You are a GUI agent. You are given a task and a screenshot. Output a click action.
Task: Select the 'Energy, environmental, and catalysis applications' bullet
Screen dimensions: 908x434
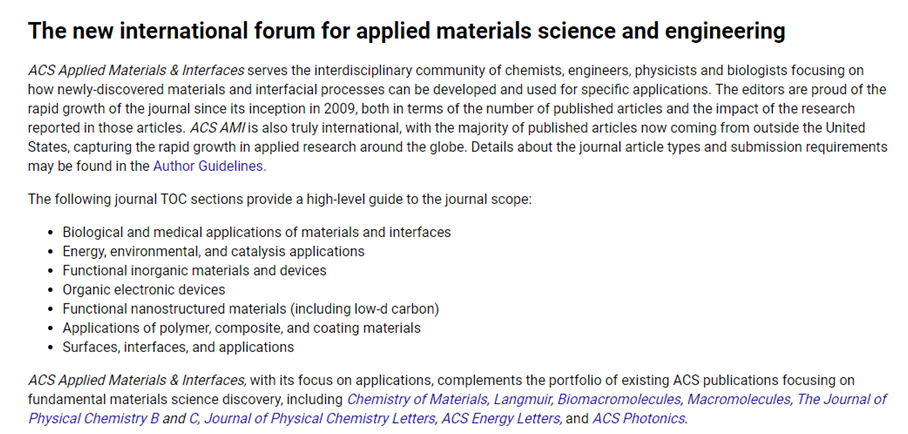(x=213, y=251)
